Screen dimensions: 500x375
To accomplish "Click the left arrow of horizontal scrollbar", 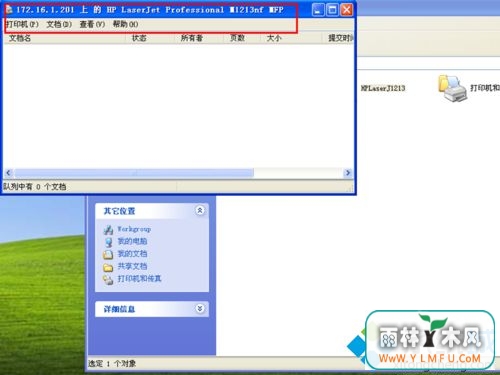I will tap(9, 173).
